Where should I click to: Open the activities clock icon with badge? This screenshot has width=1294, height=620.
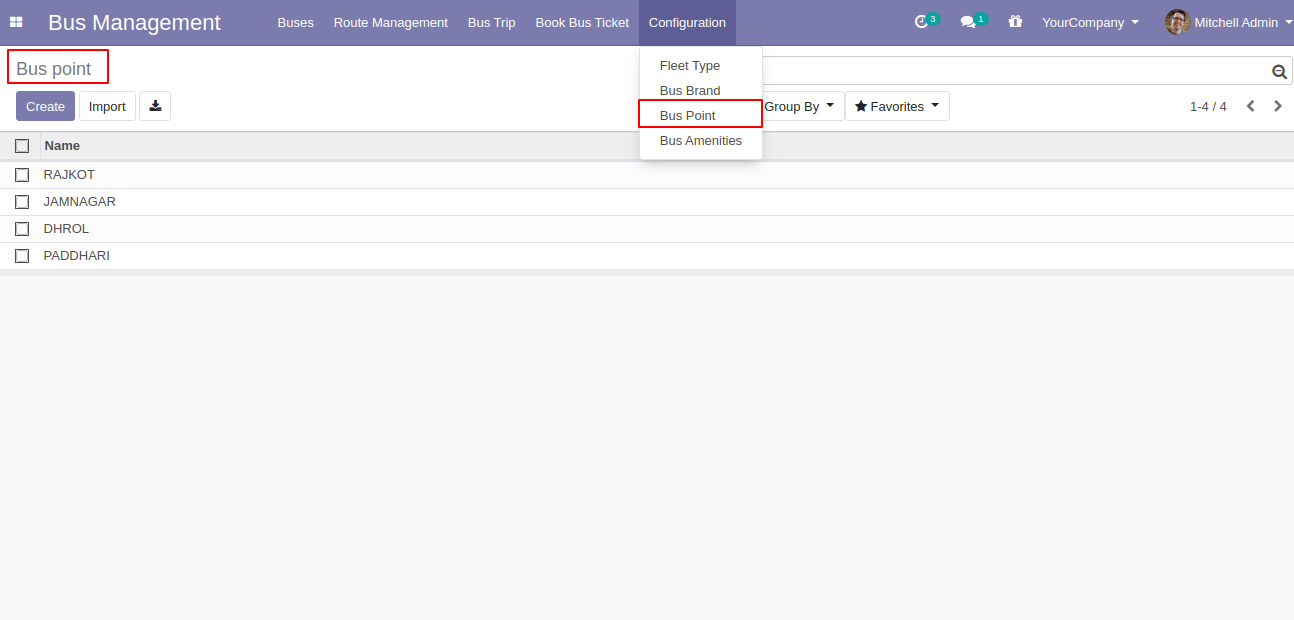(x=926, y=21)
